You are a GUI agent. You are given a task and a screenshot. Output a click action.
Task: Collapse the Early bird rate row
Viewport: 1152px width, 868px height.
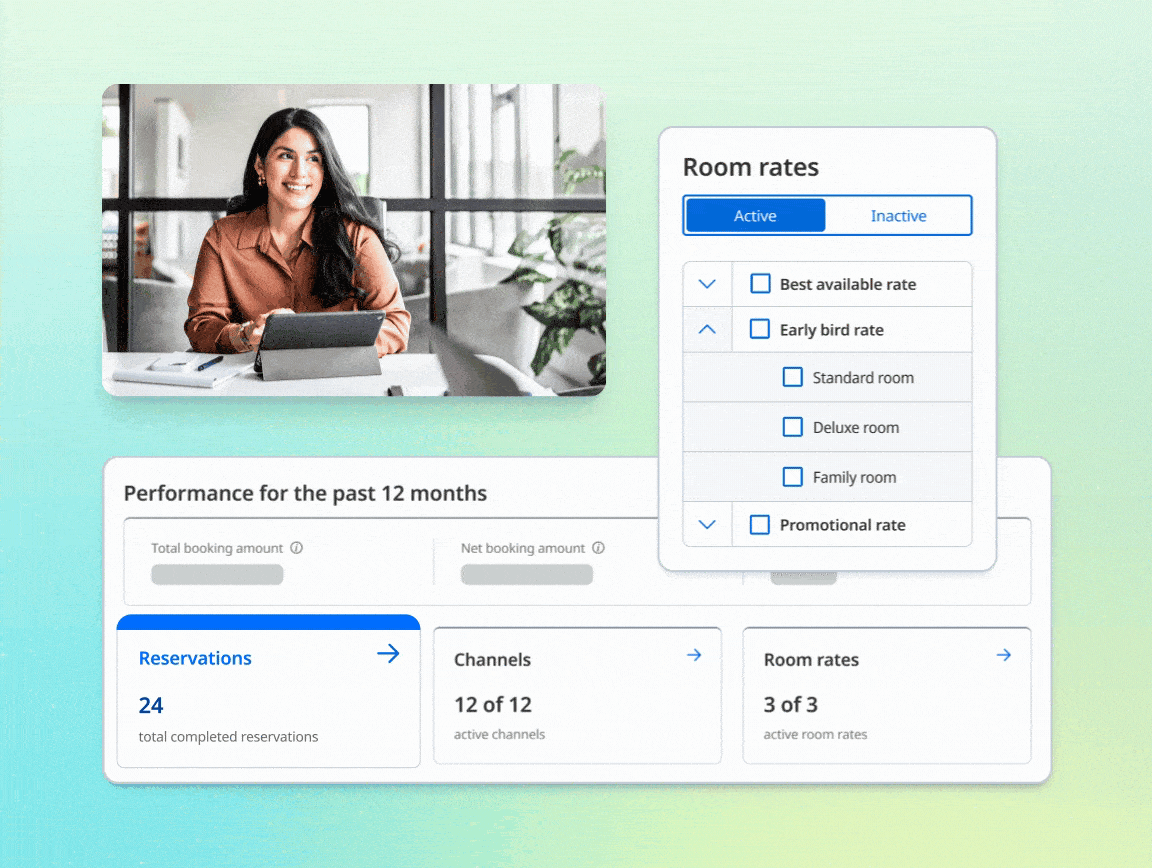[x=707, y=329]
